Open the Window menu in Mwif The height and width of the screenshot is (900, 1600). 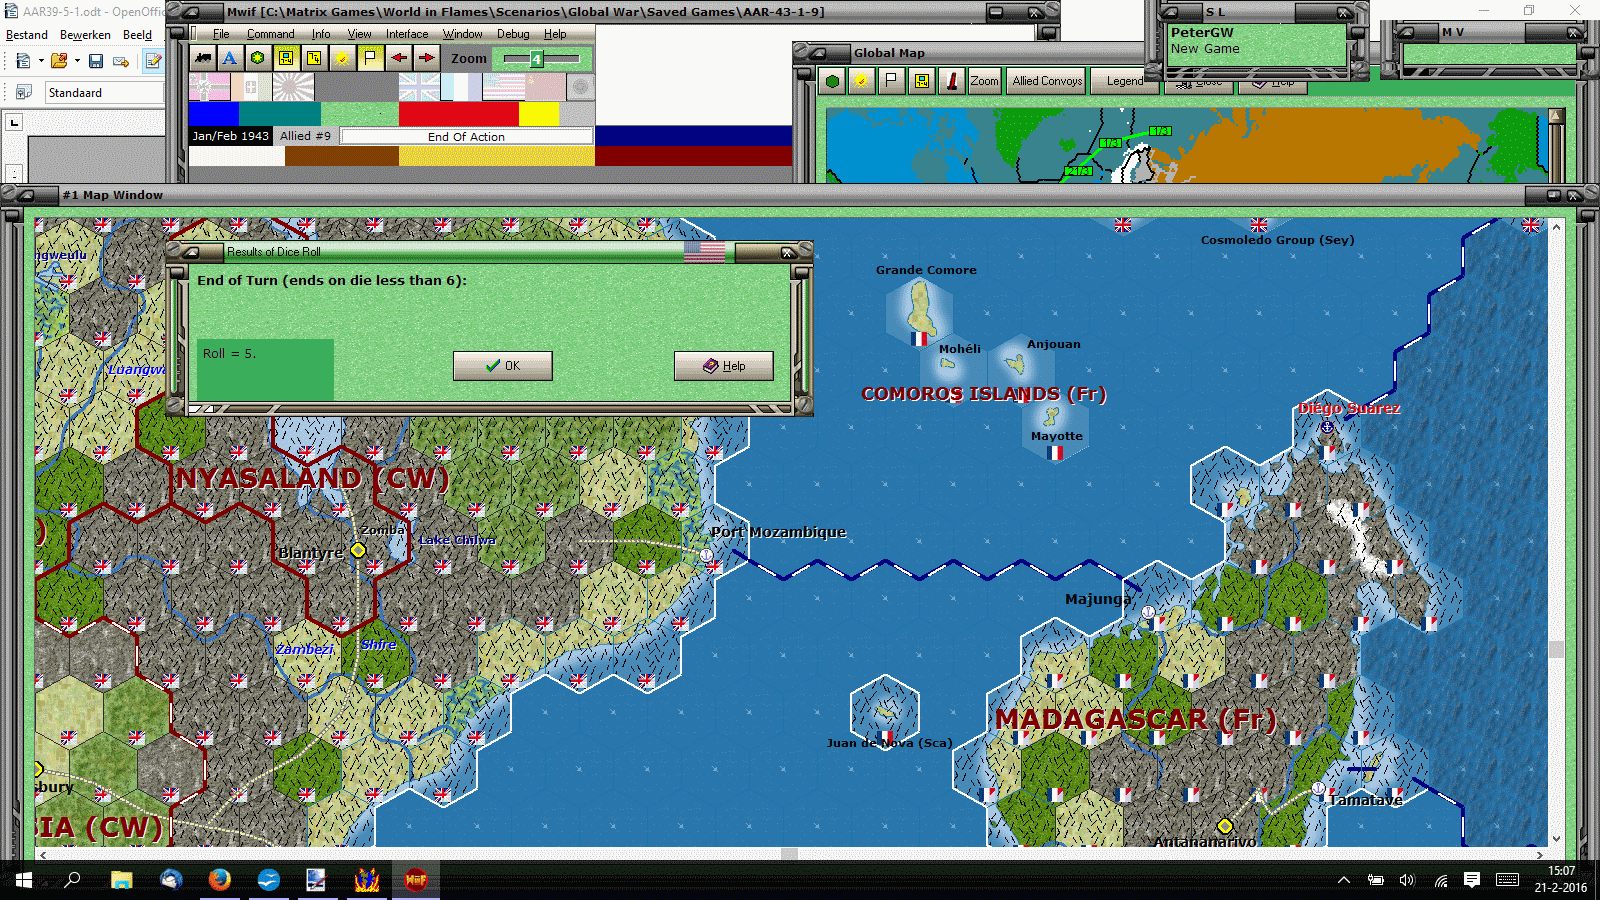(x=462, y=34)
